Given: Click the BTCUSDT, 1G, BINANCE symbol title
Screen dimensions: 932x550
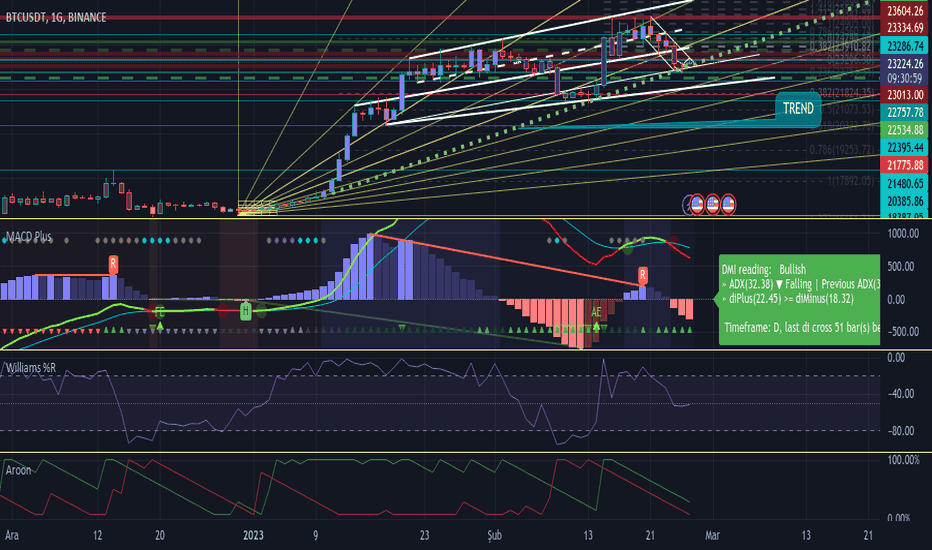Looking at the screenshot, I should tap(56, 17).
